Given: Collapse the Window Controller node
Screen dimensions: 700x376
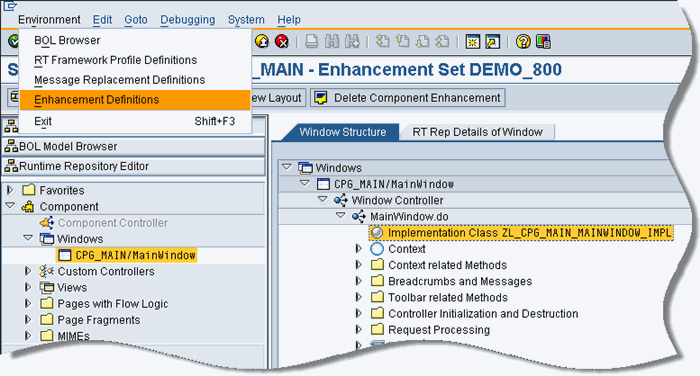Looking at the screenshot, I should pyautogui.click(x=323, y=200).
